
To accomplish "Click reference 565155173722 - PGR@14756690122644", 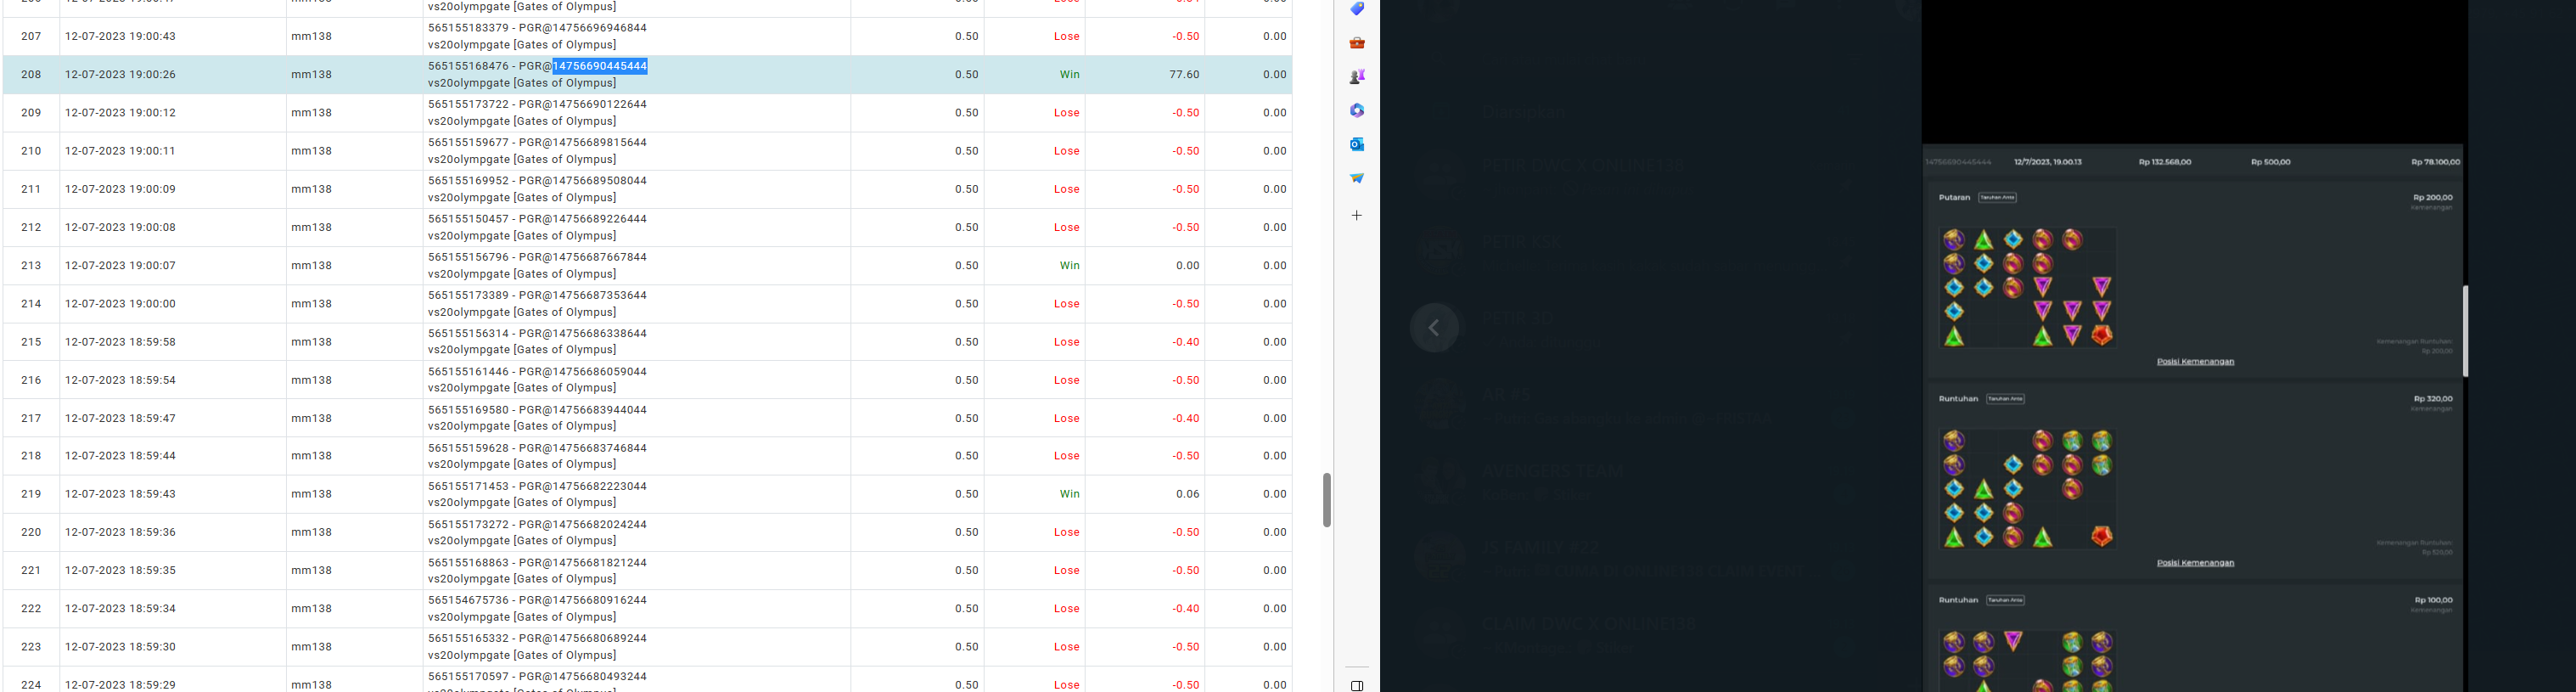I will (x=537, y=104).
